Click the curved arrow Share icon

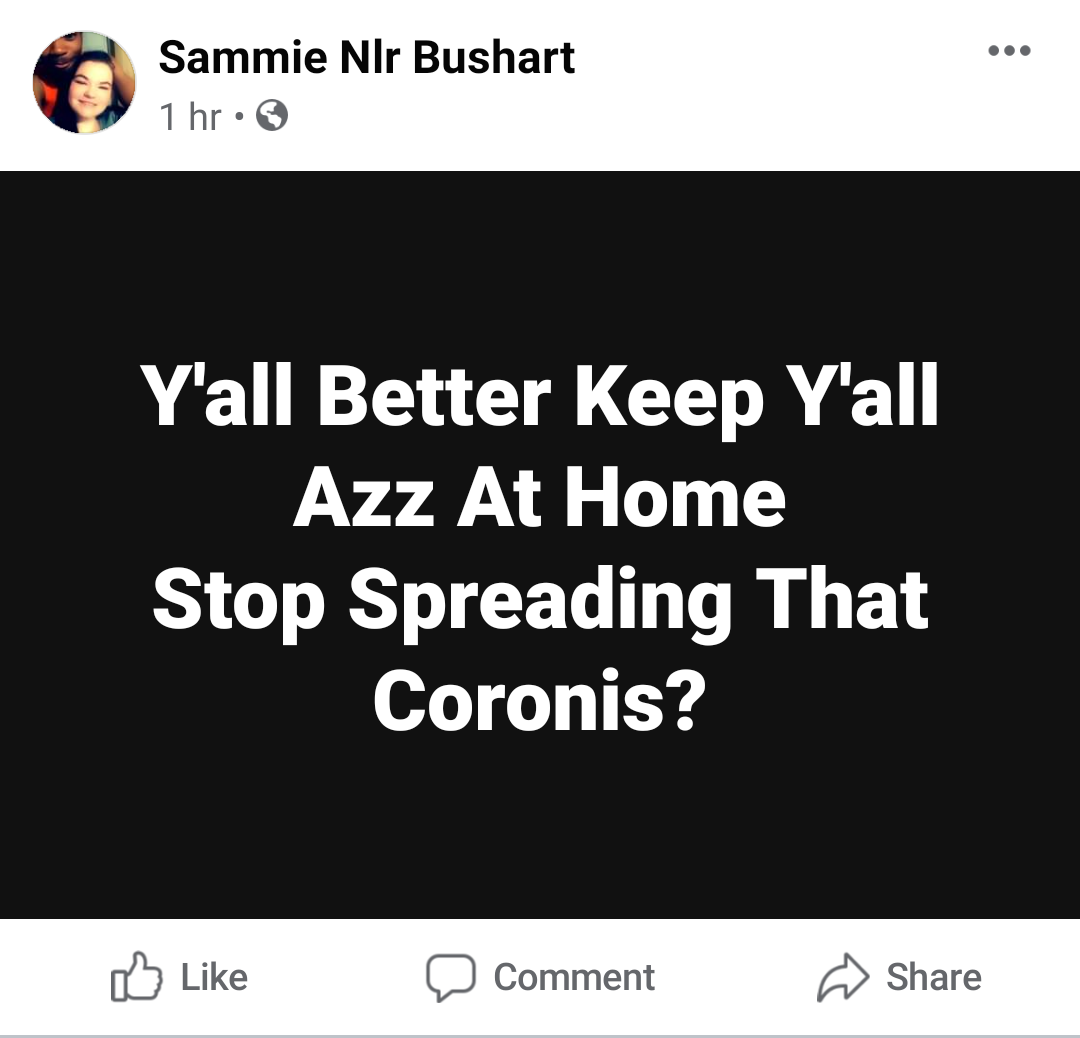tap(843, 977)
